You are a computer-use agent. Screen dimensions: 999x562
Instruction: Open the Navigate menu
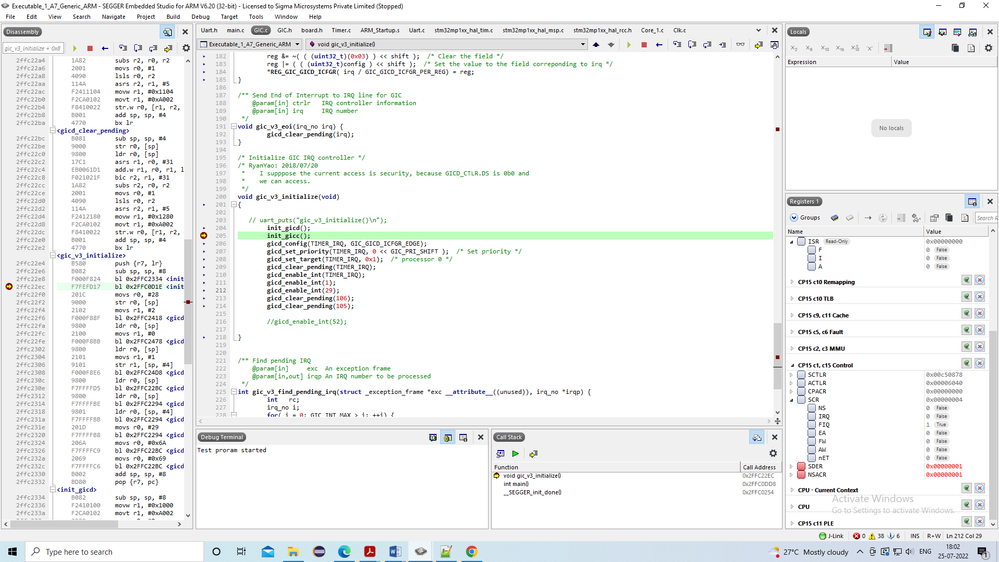(x=113, y=17)
